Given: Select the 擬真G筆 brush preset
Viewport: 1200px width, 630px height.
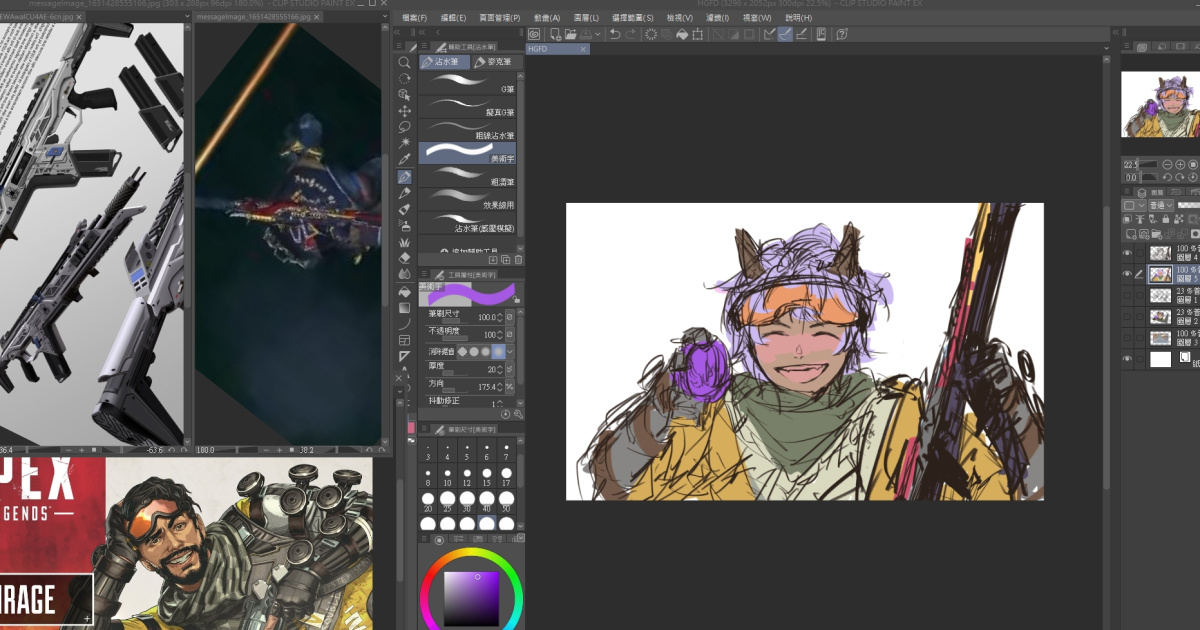Looking at the screenshot, I should [x=468, y=106].
